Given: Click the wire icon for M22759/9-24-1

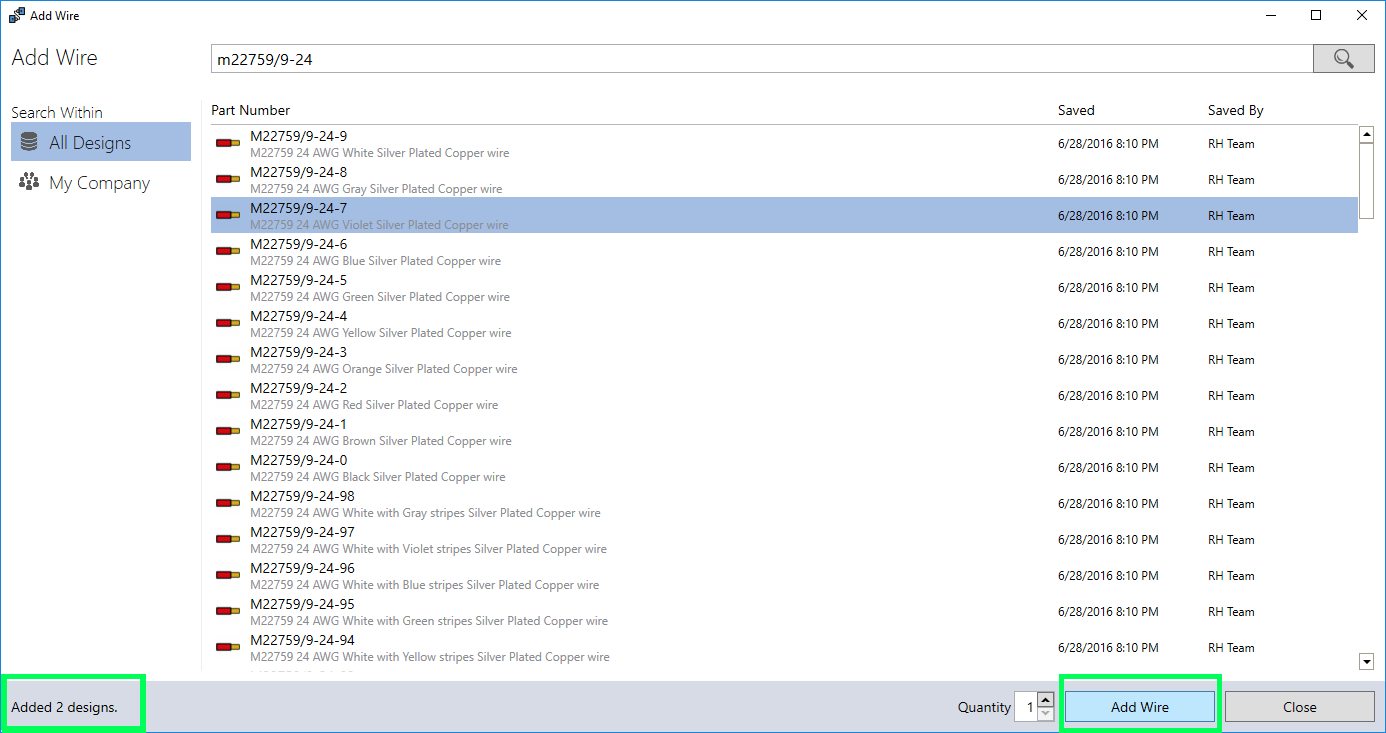Looking at the screenshot, I should tap(228, 432).
